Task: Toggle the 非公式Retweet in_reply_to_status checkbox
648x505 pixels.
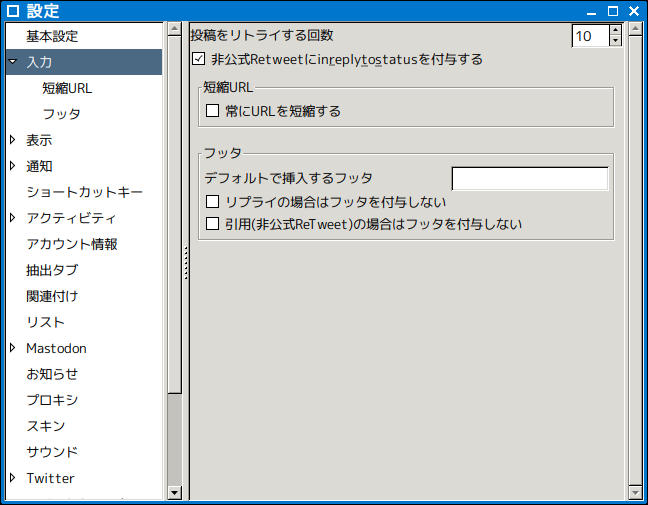Action: pos(198,59)
